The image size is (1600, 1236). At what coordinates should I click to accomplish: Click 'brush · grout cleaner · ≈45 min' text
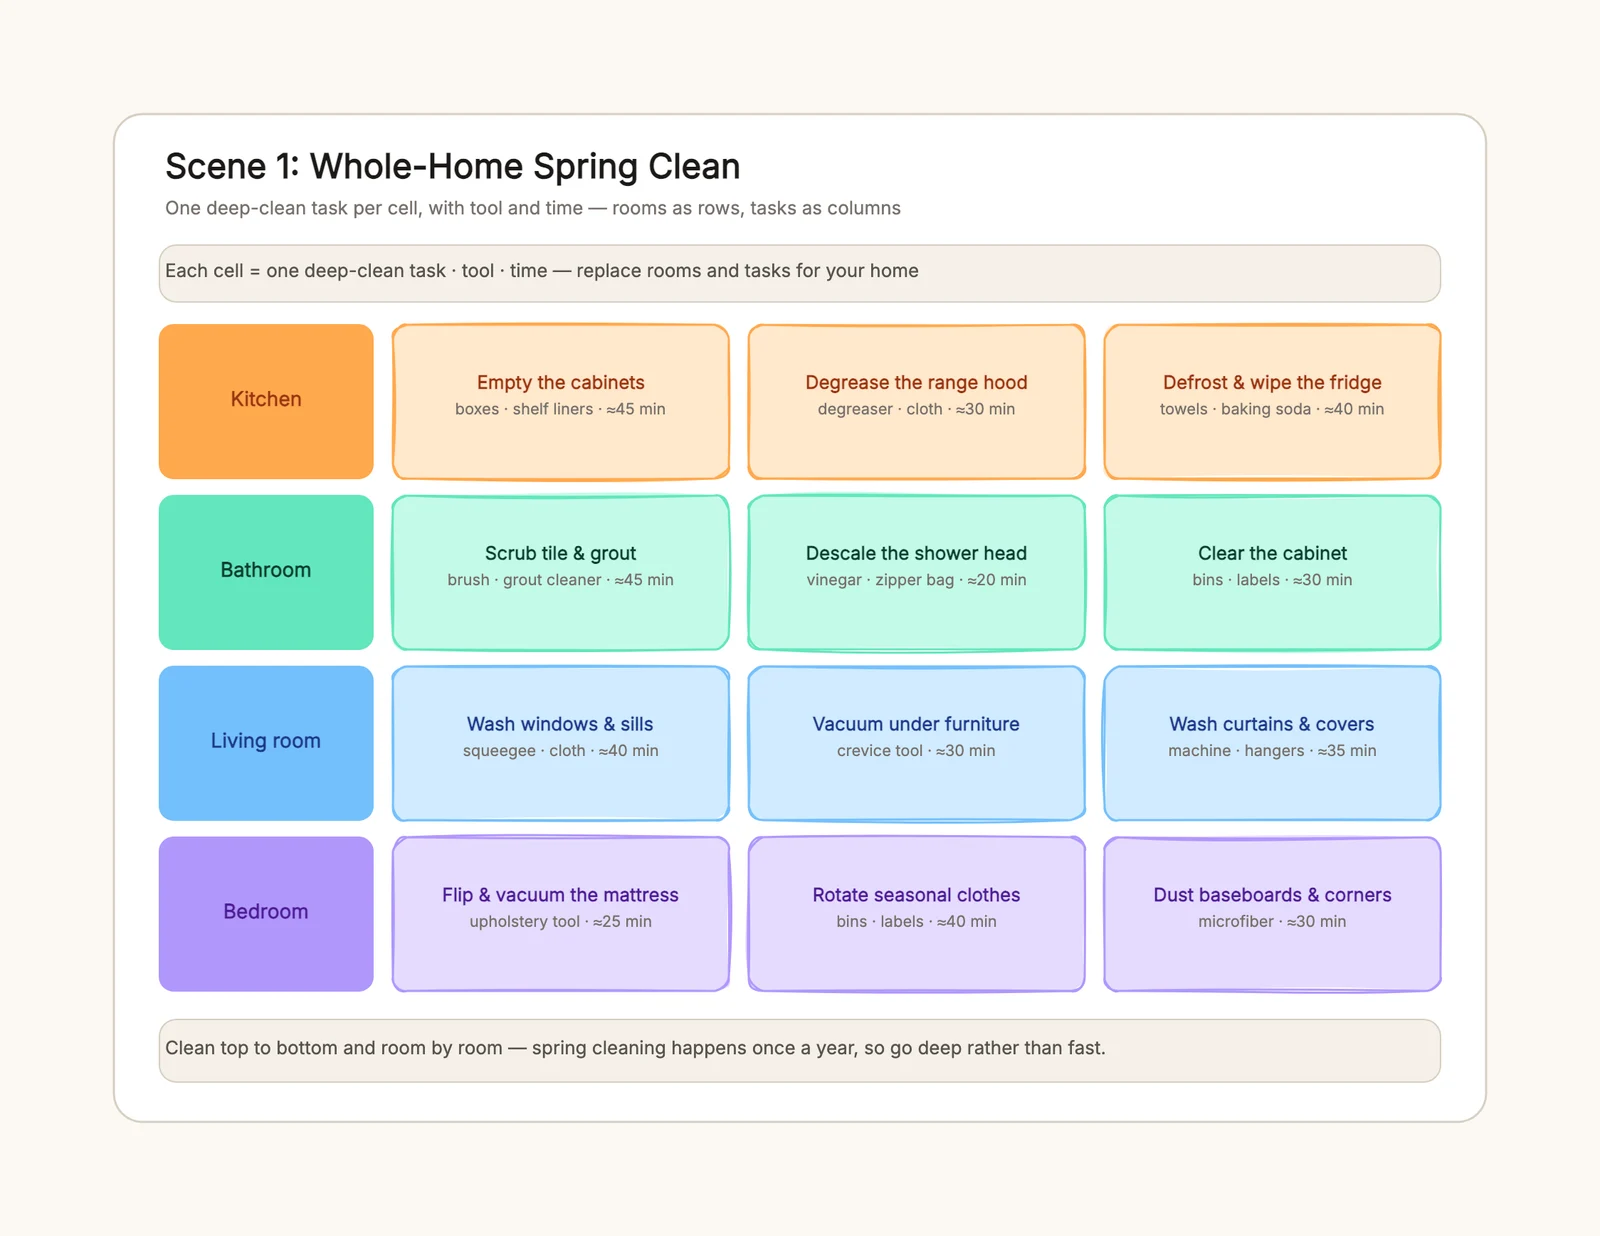[560, 580]
